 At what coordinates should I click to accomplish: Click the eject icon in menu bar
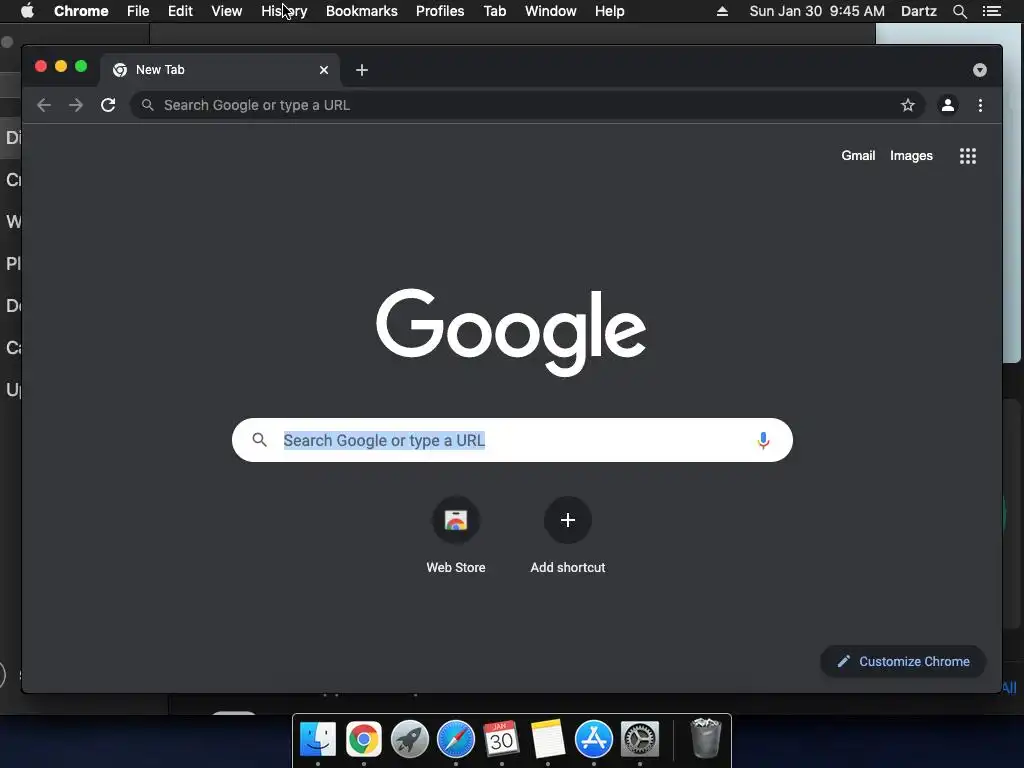click(x=722, y=11)
